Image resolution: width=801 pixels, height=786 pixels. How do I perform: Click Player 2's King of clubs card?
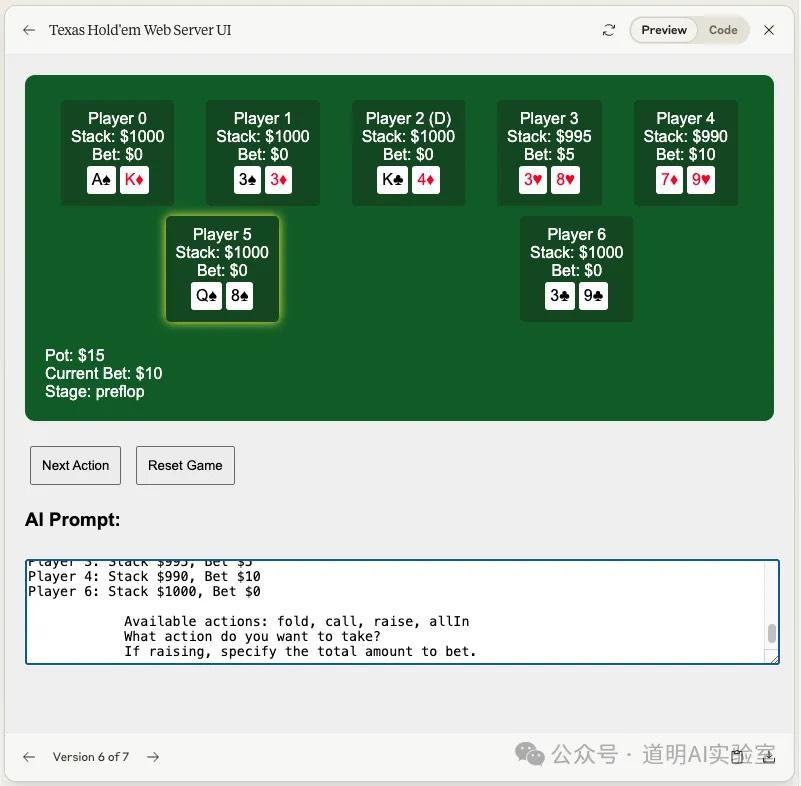tap(392, 180)
